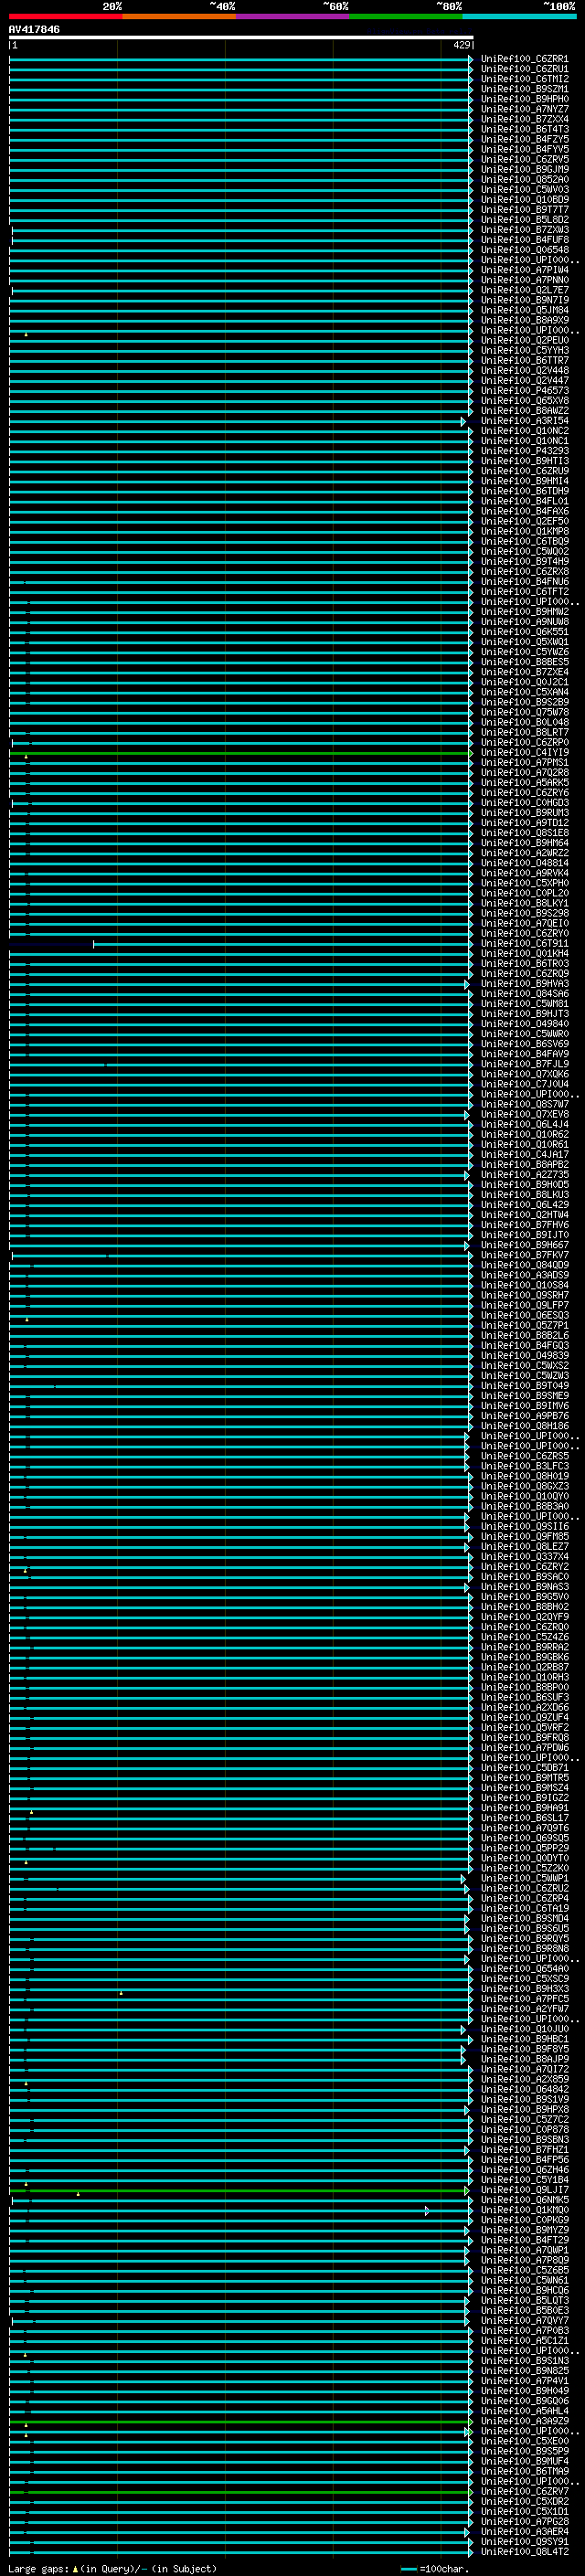
Task: Select the UniRef100_A5ARK5 label
Action: (524, 783)
